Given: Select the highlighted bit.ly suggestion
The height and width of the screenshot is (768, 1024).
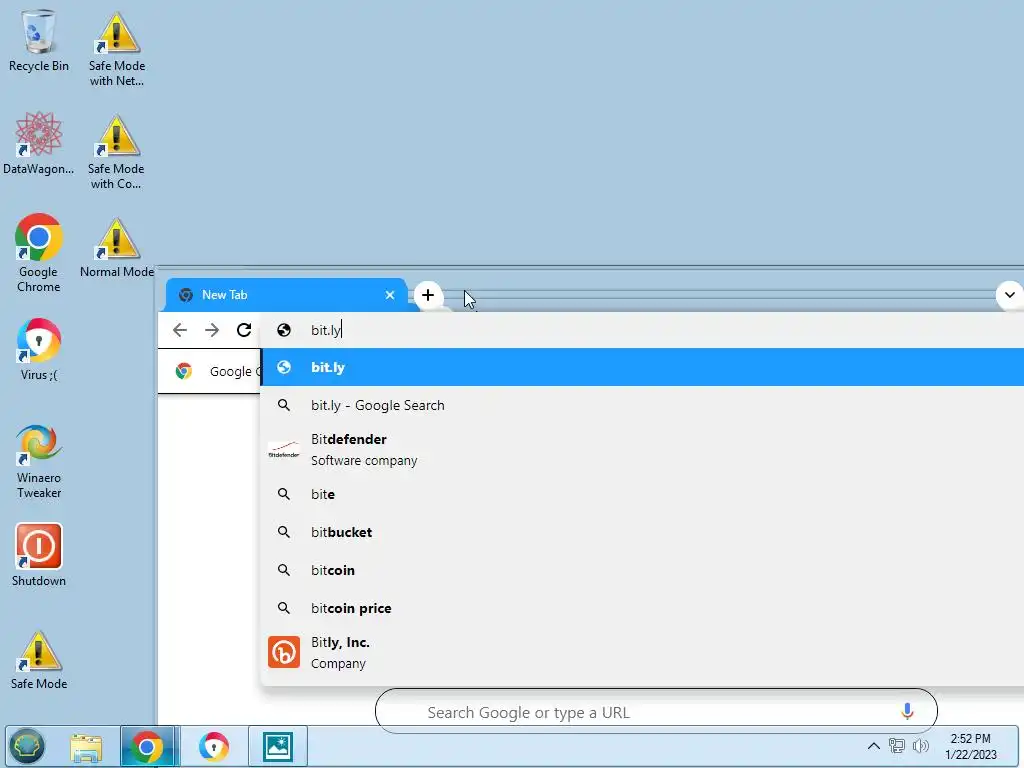Looking at the screenshot, I should [x=642, y=367].
